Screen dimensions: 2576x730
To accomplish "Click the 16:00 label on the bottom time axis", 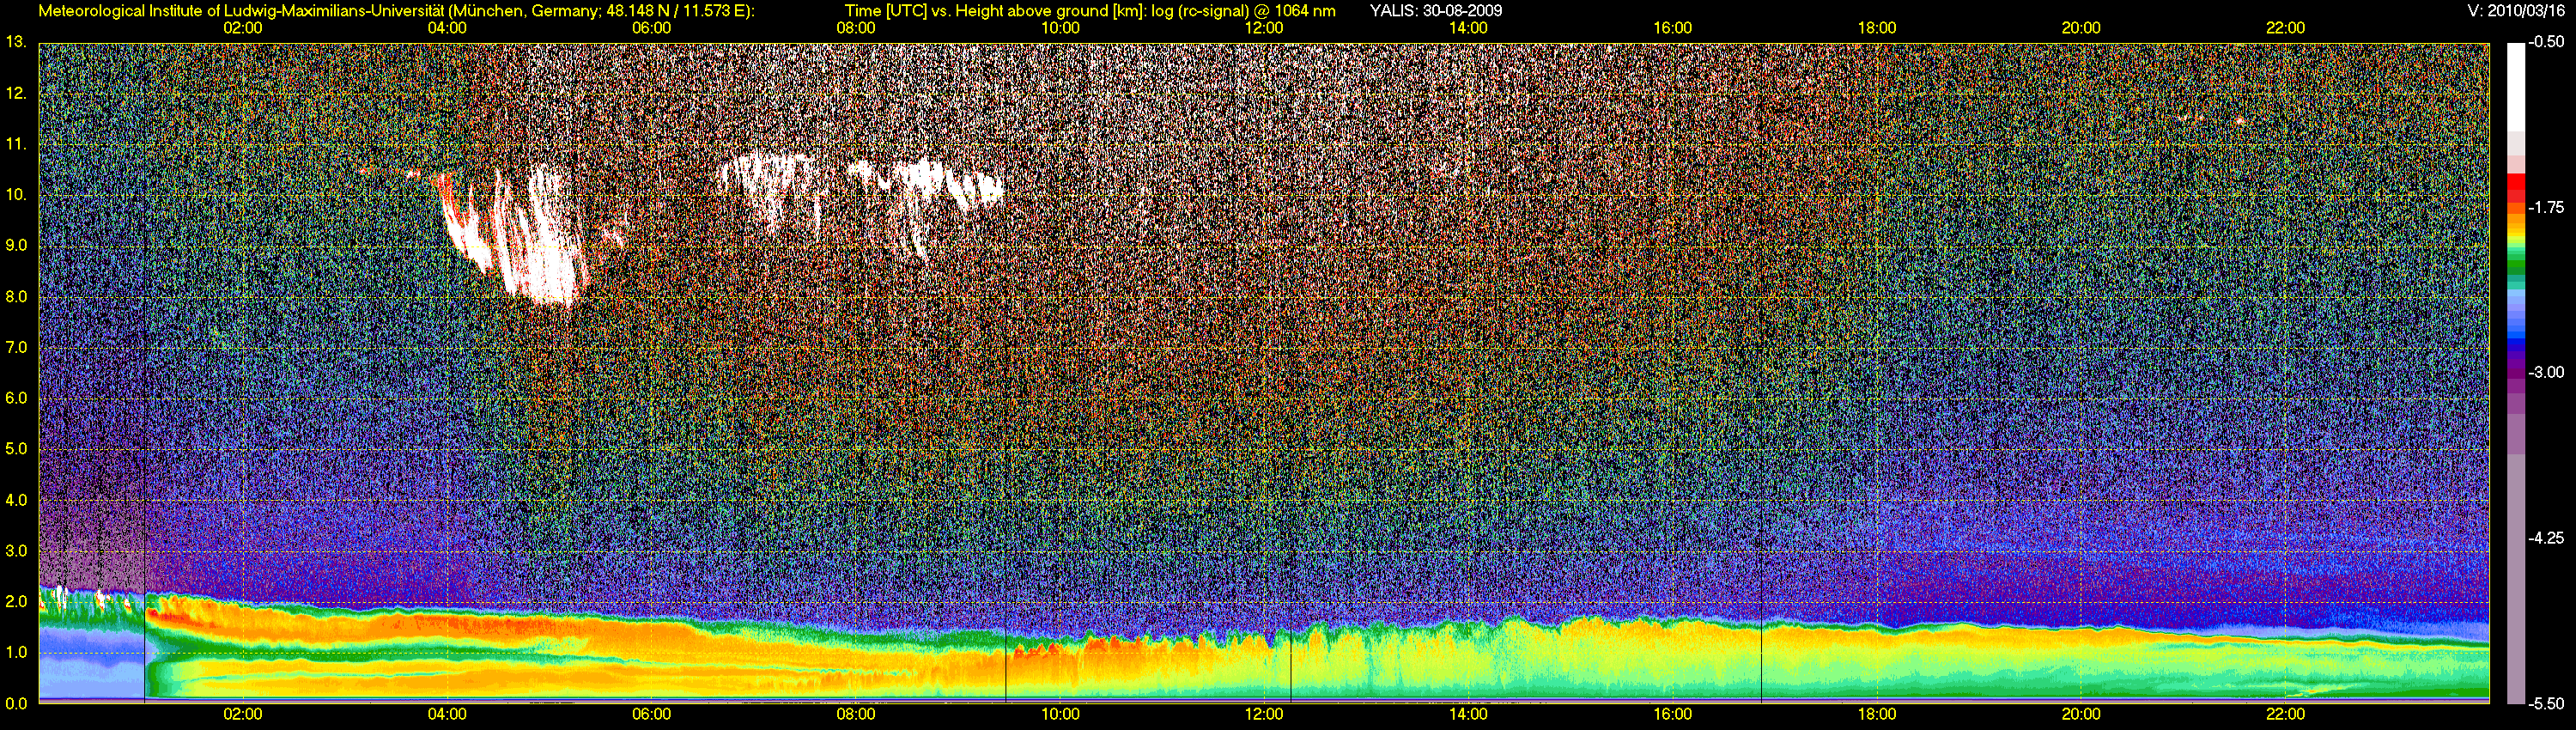I will (1673, 714).
